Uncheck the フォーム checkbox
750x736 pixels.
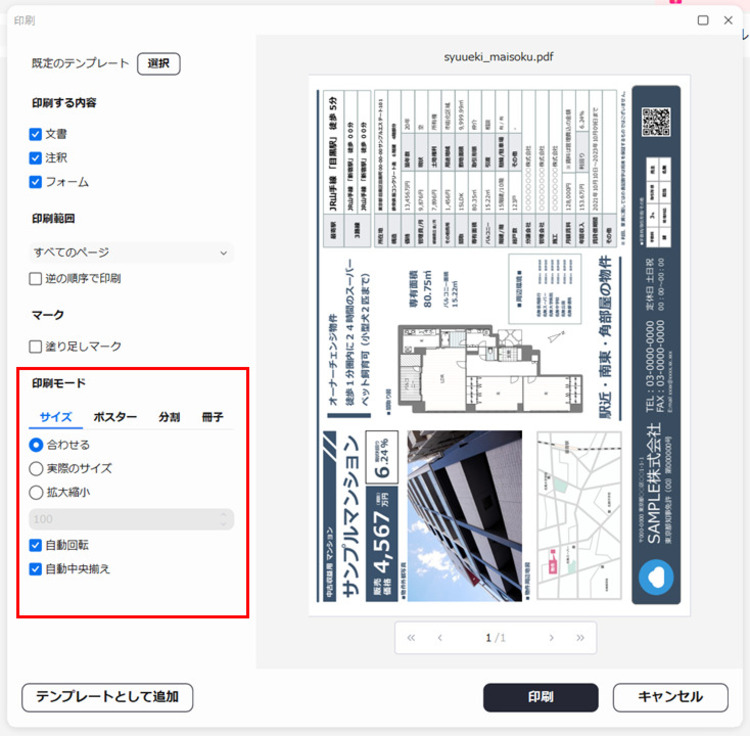pos(35,182)
